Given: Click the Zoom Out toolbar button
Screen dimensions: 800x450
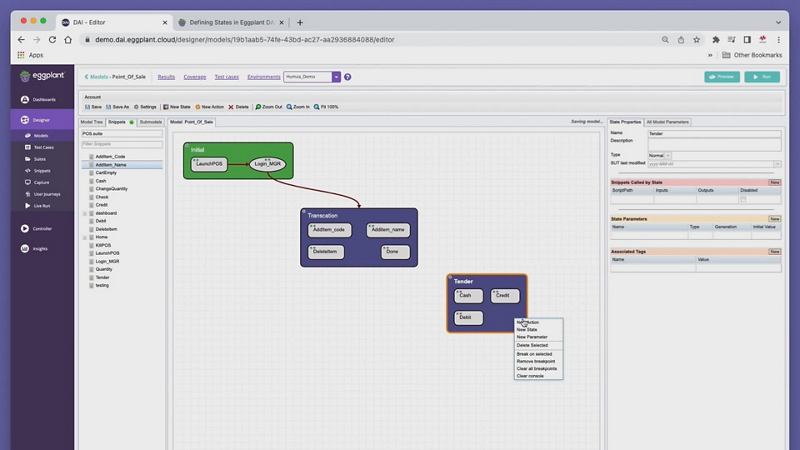Looking at the screenshot, I should 269,107.
